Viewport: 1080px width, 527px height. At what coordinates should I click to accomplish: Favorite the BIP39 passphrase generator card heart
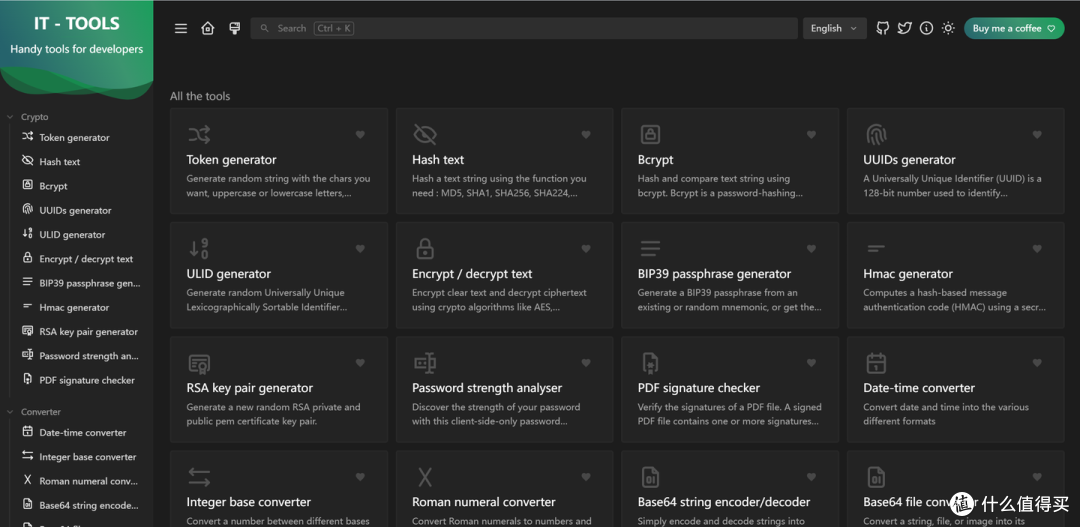[x=811, y=249]
